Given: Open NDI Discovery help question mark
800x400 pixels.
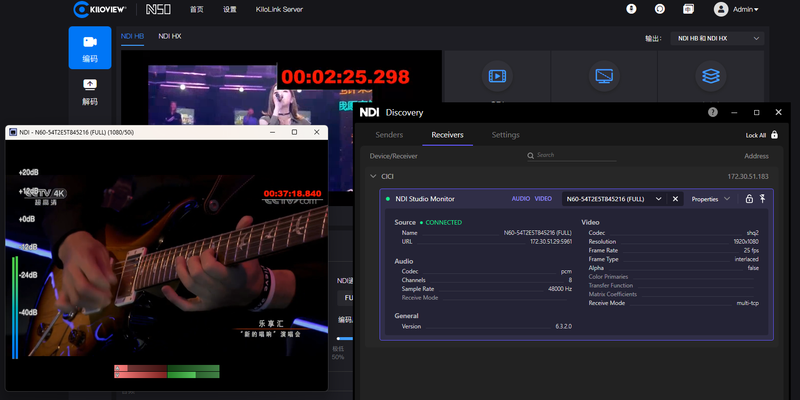Looking at the screenshot, I should 713,112.
